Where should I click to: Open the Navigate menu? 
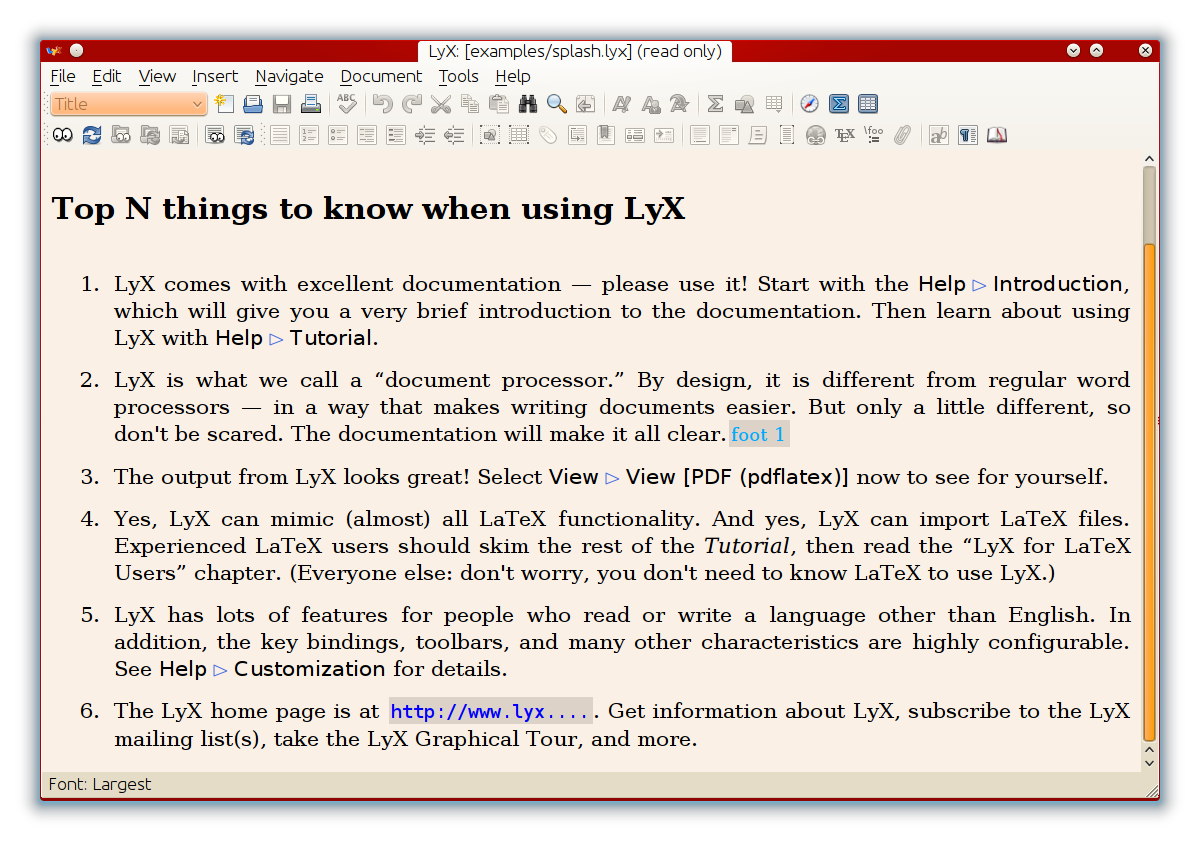pos(289,76)
